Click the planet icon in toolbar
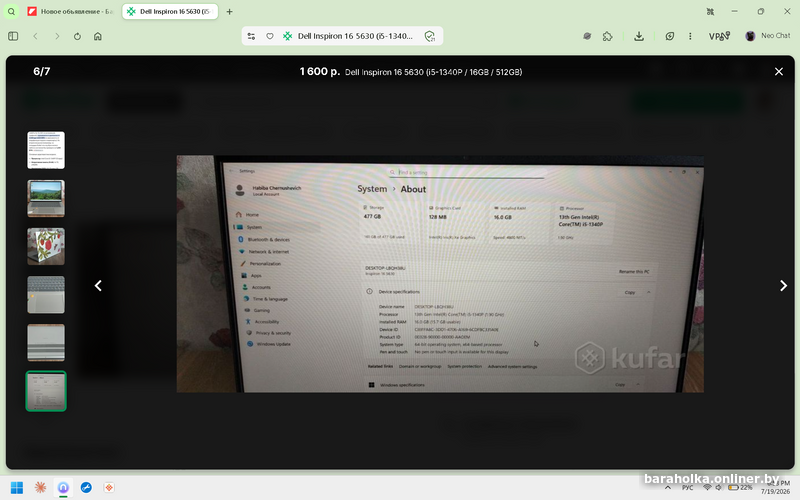Viewport: 800px width, 500px height. point(587,36)
